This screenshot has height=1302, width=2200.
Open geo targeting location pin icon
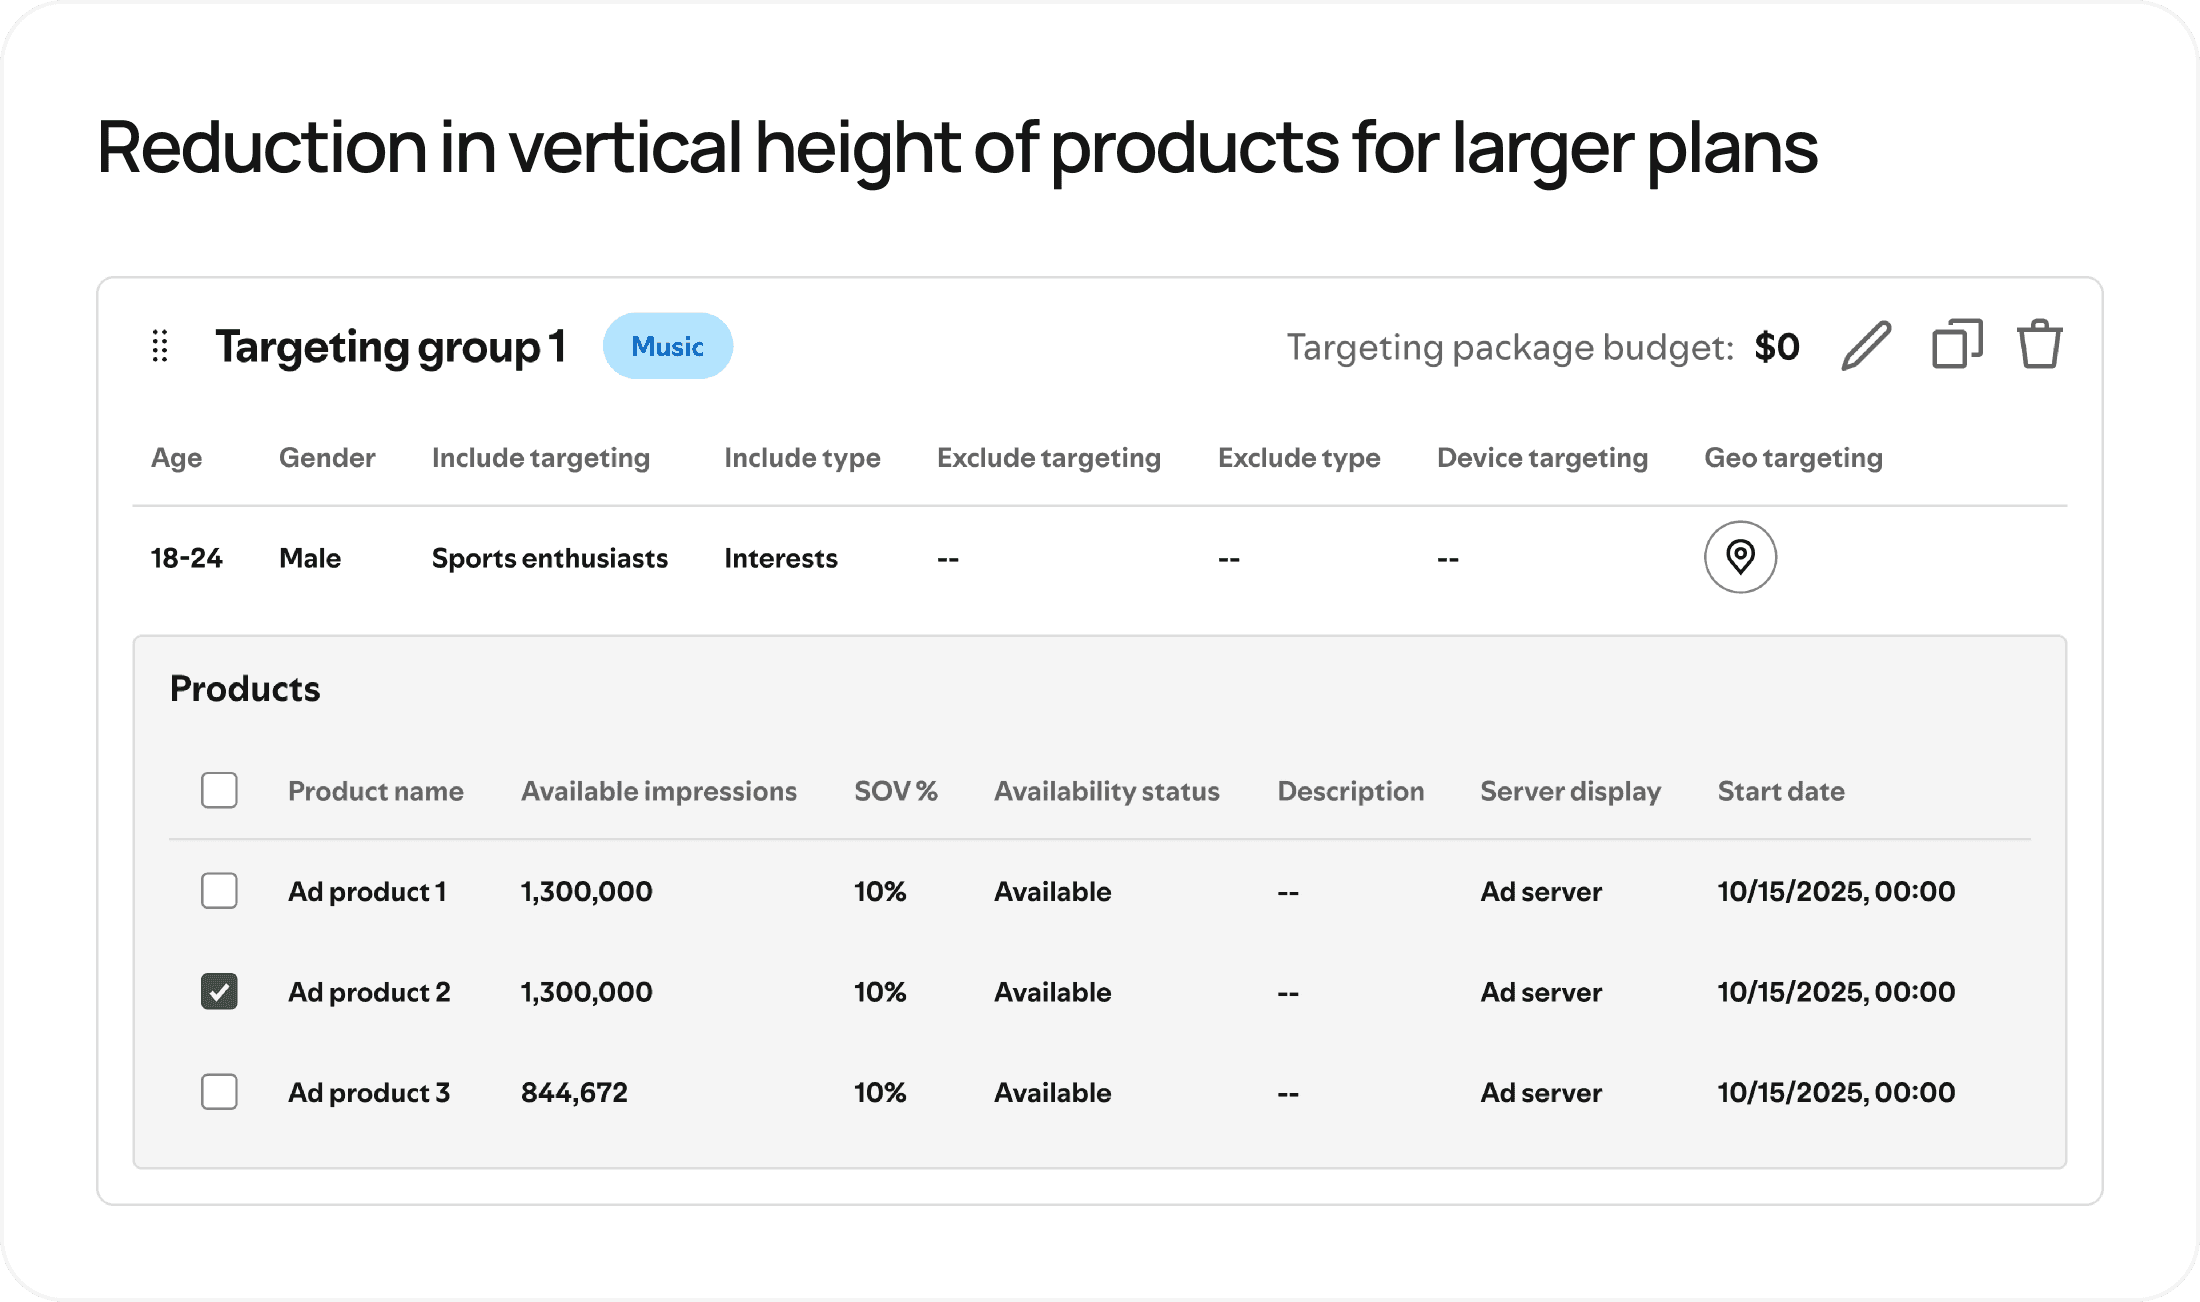click(1740, 557)
